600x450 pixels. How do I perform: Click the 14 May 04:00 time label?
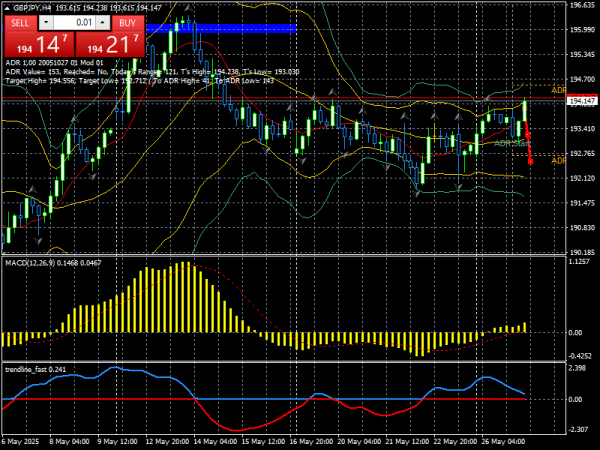pos(215,441)
